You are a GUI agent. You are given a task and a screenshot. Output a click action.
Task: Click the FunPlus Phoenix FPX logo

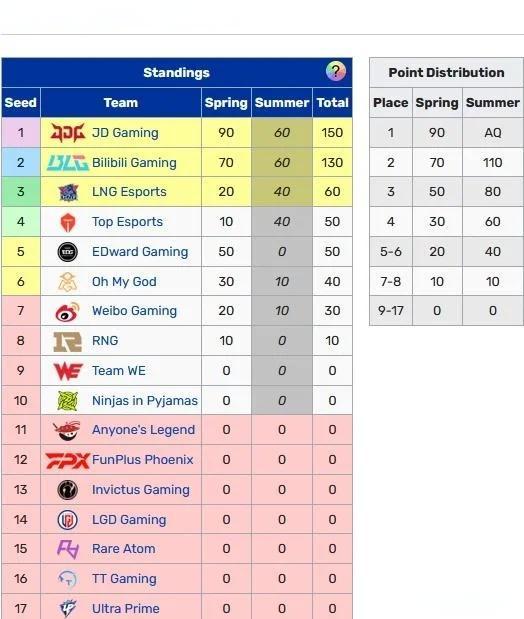point(68,460)
